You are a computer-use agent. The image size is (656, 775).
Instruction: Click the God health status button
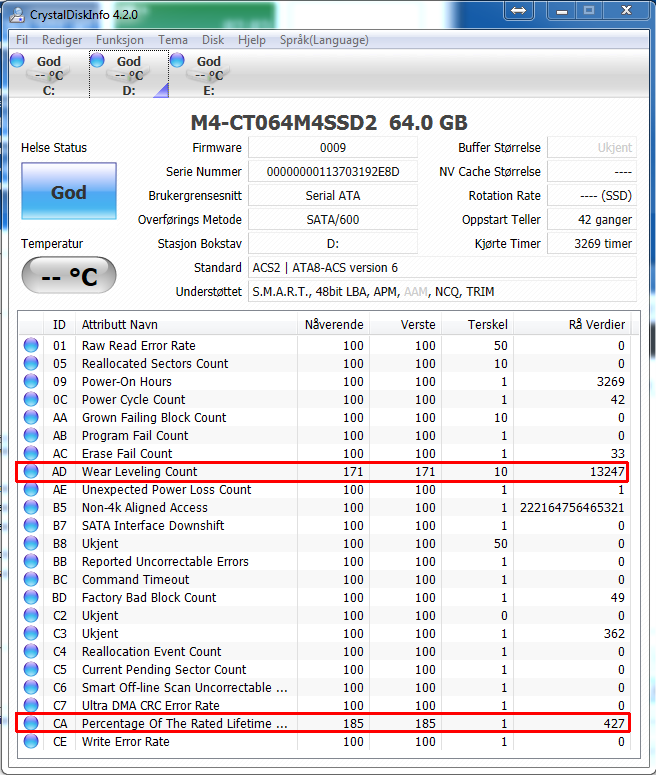[69, 191]
